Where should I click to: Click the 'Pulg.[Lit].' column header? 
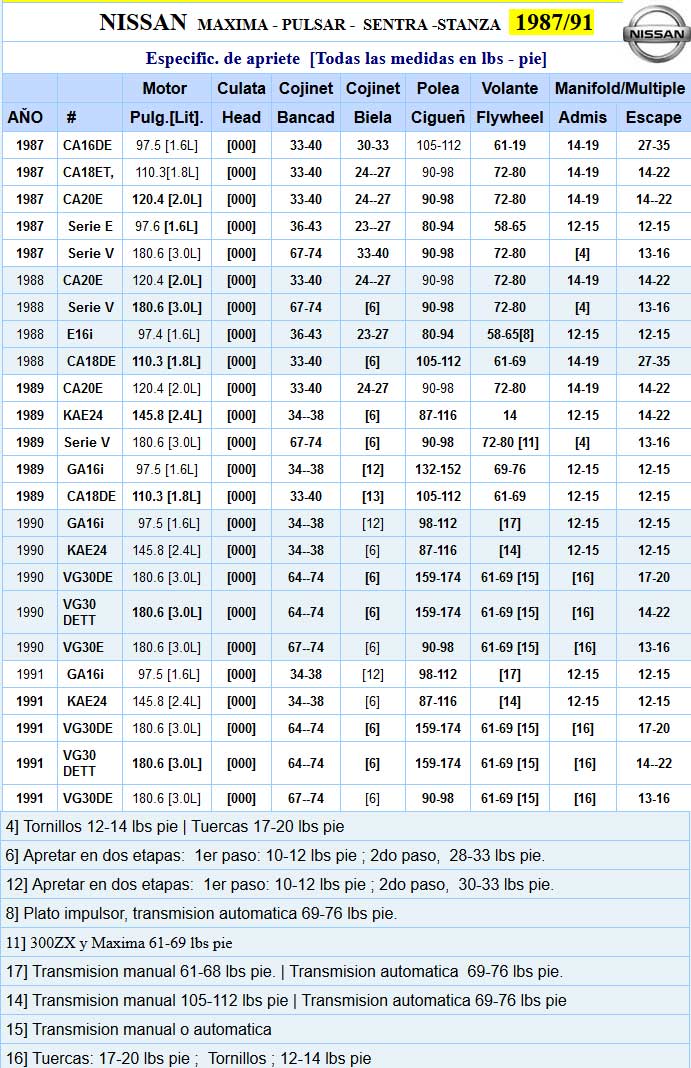pyautogui.click(x=167, y=117)
